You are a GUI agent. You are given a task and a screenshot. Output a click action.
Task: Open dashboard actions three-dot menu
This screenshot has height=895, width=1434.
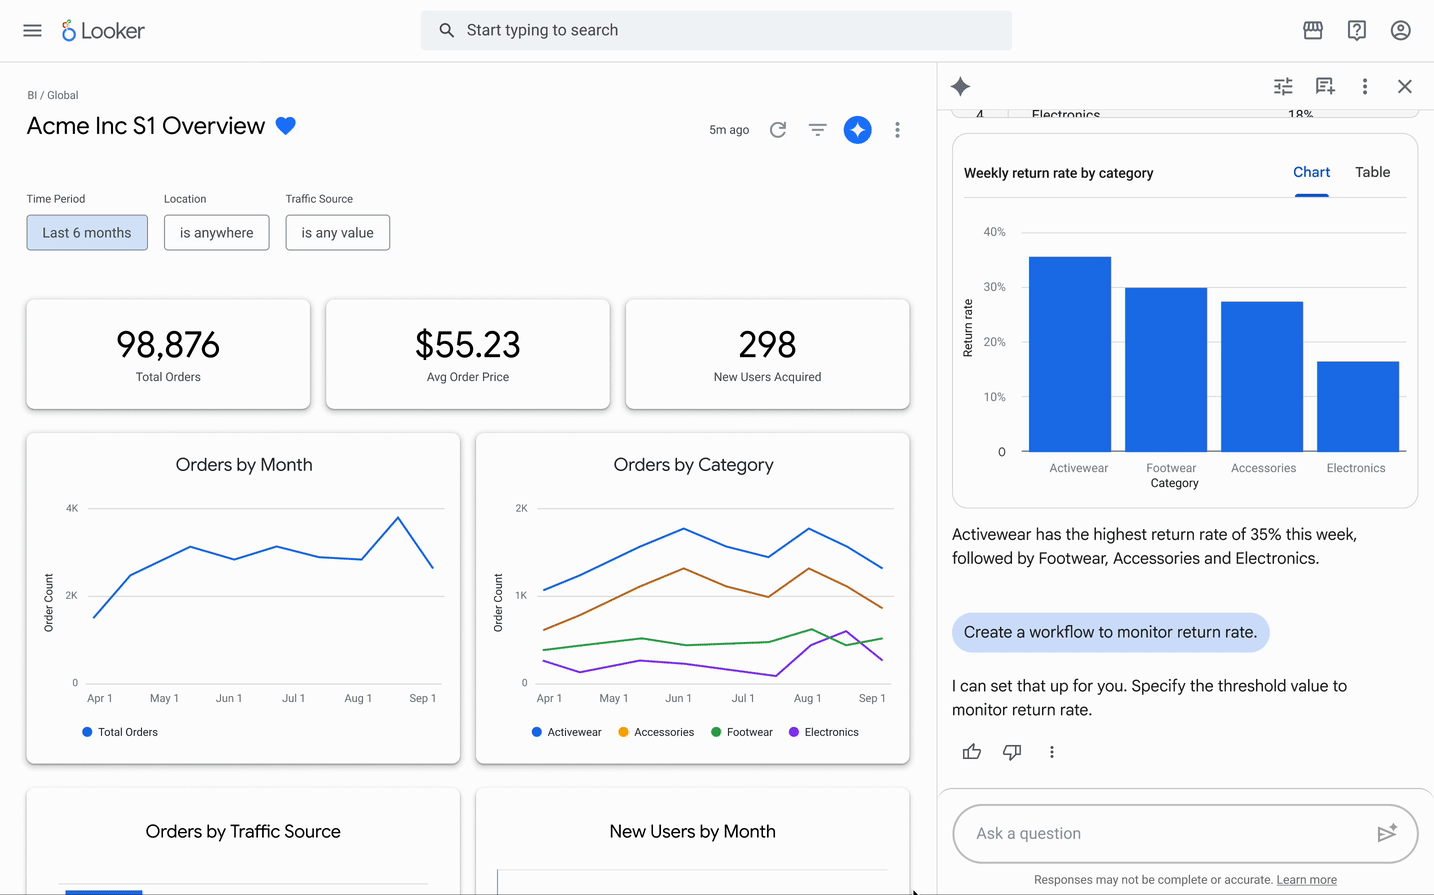click(897, 130)
